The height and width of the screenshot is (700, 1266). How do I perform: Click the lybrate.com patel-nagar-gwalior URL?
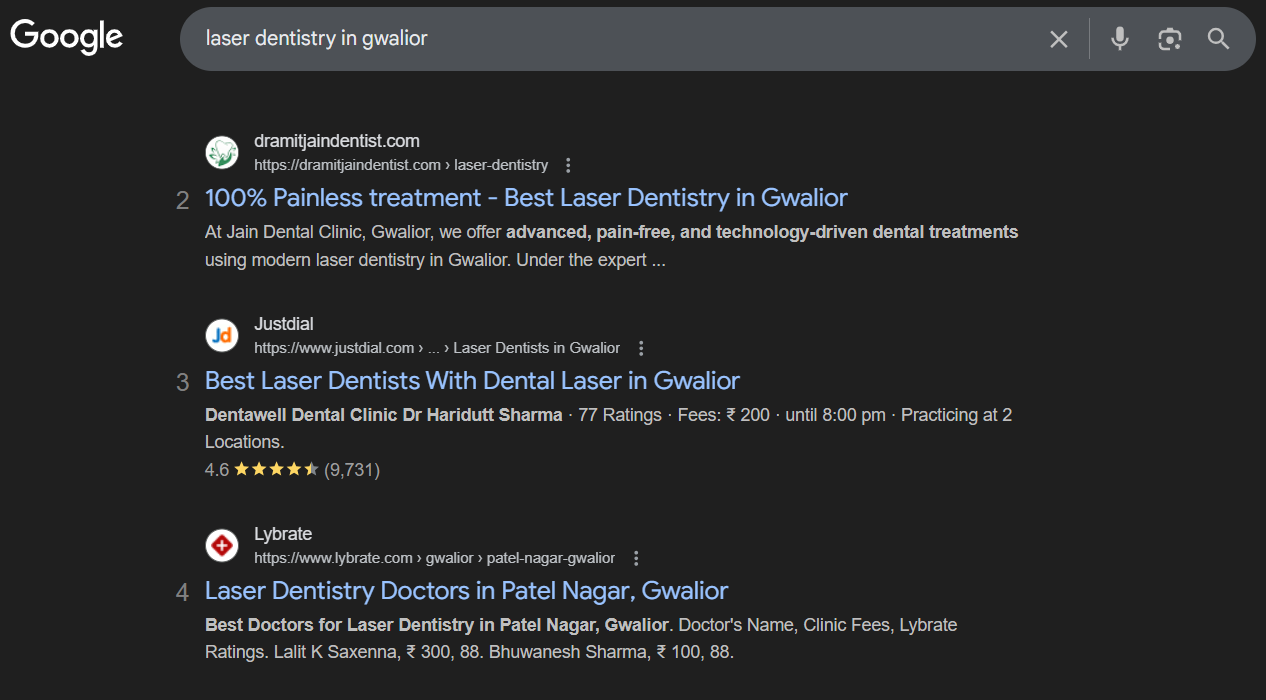pyautogui.click(x=434, y=558)
